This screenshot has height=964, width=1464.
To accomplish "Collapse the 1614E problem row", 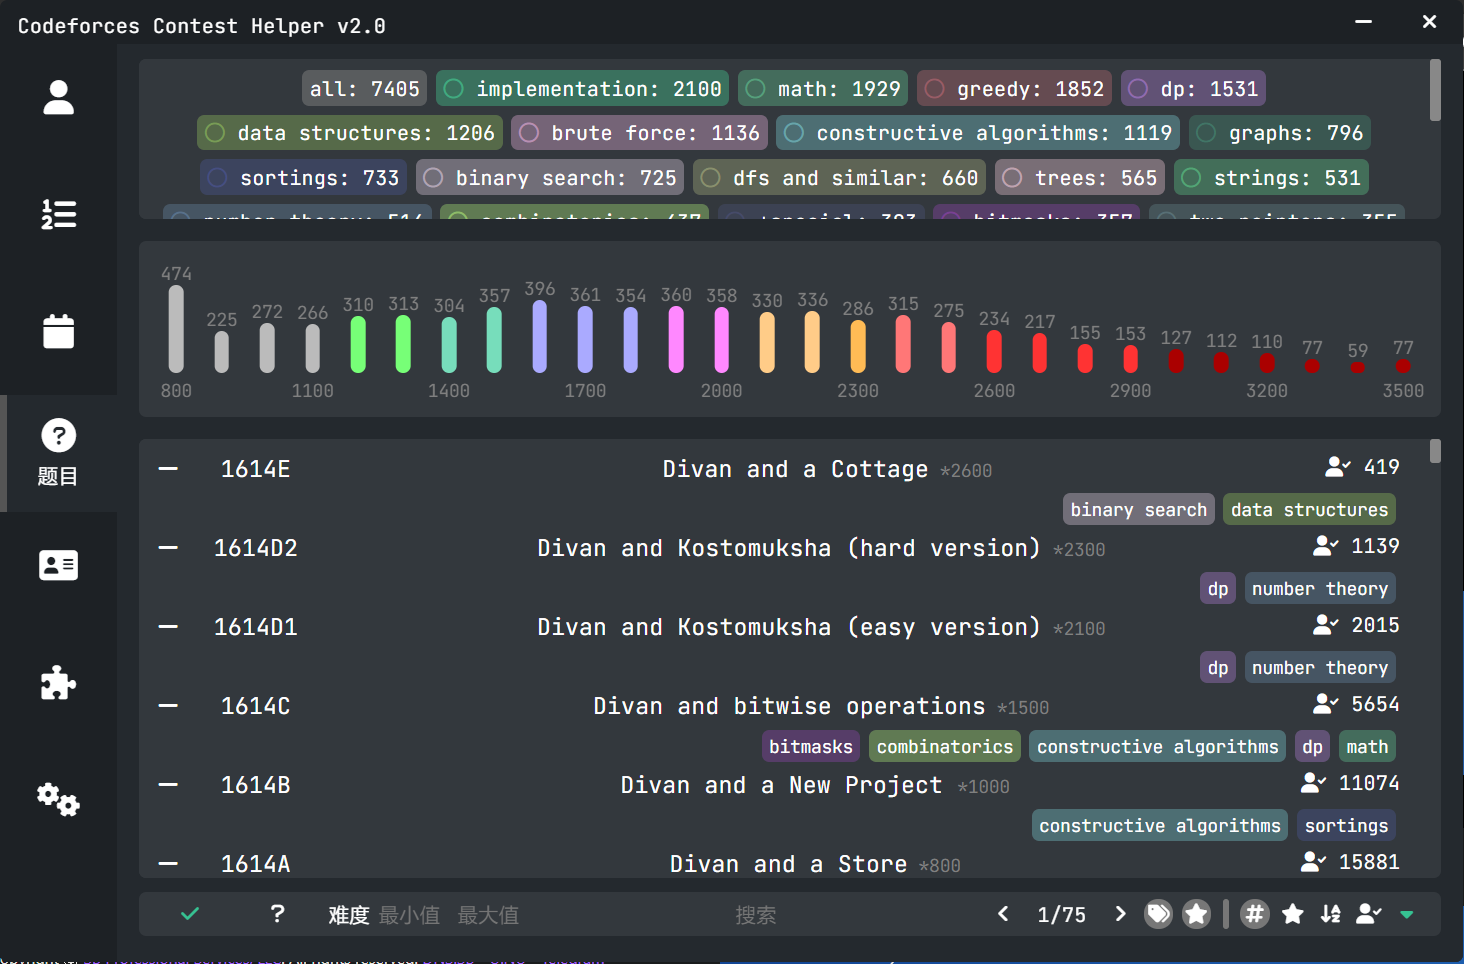I will pos(168,469).
